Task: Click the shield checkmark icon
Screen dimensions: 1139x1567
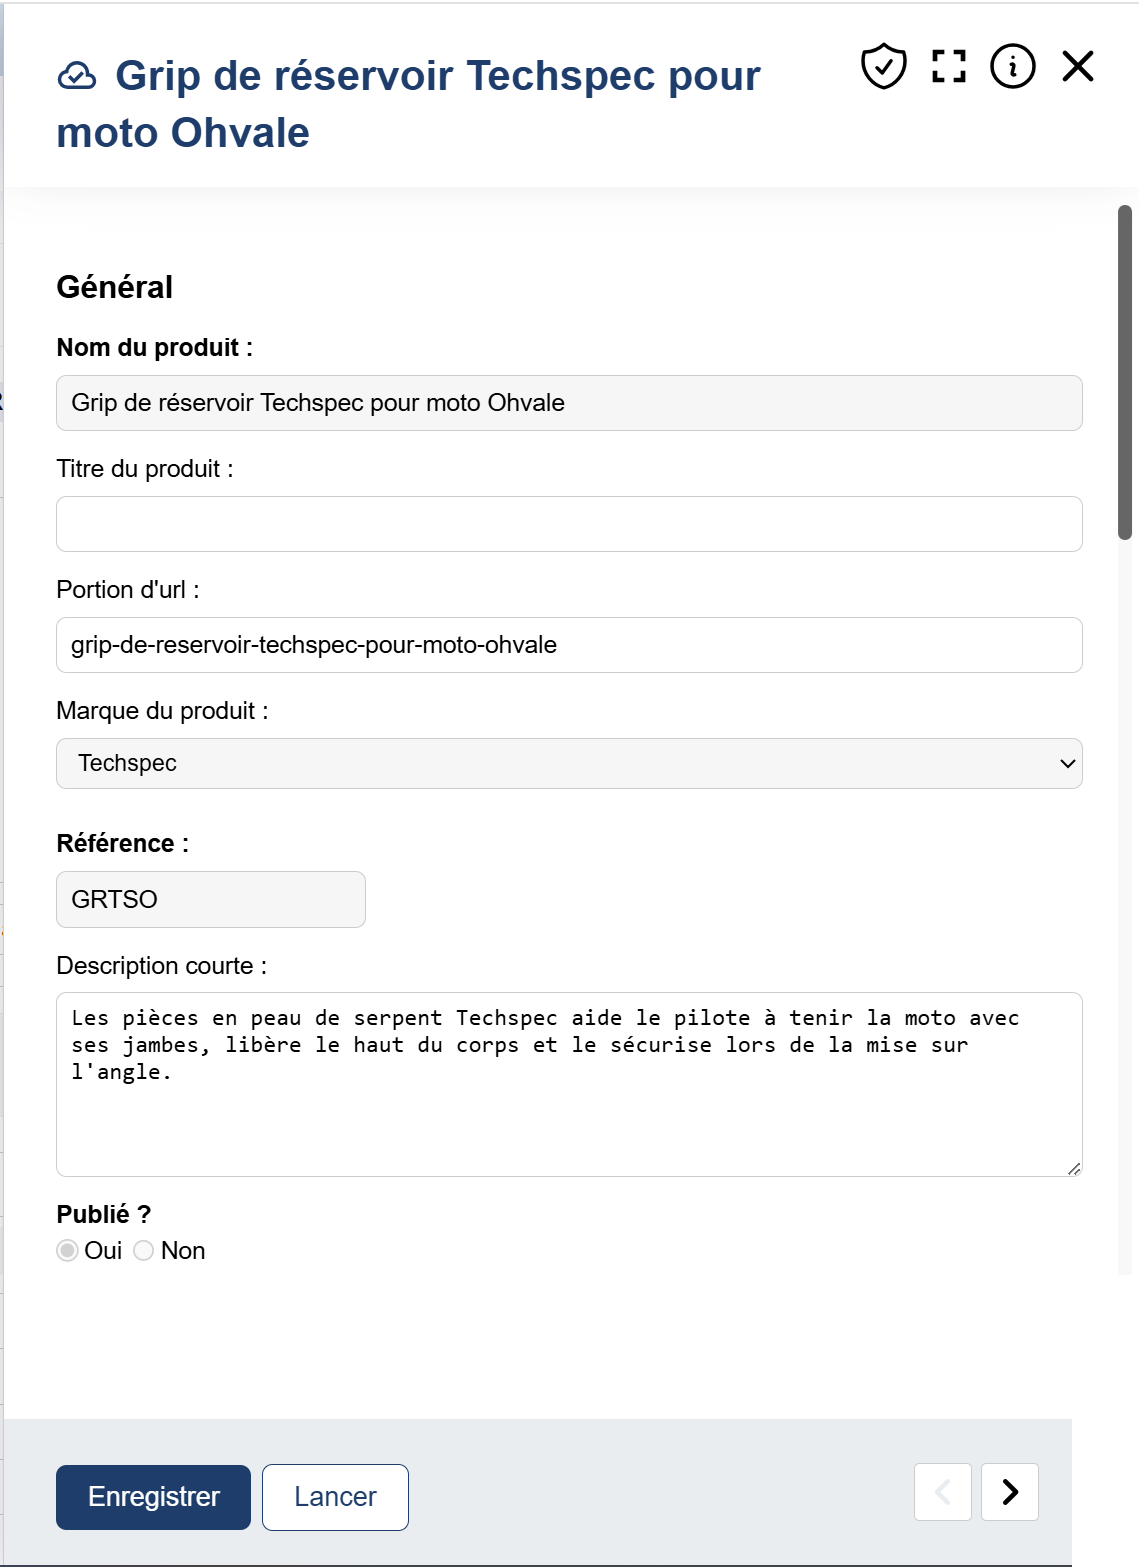Action: tap(884, 67)
